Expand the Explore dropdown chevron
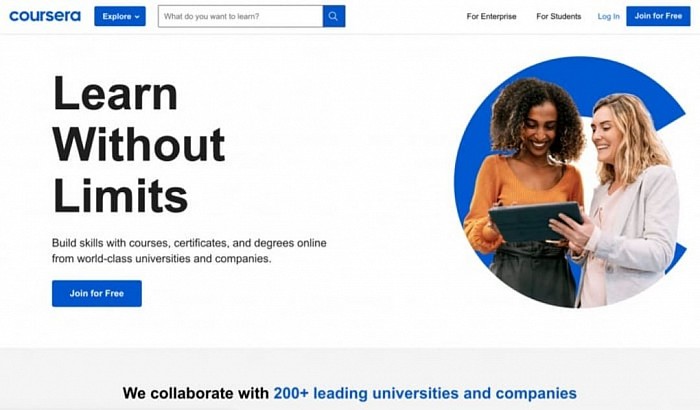700x410 pixels. click(x=137, y=17)
